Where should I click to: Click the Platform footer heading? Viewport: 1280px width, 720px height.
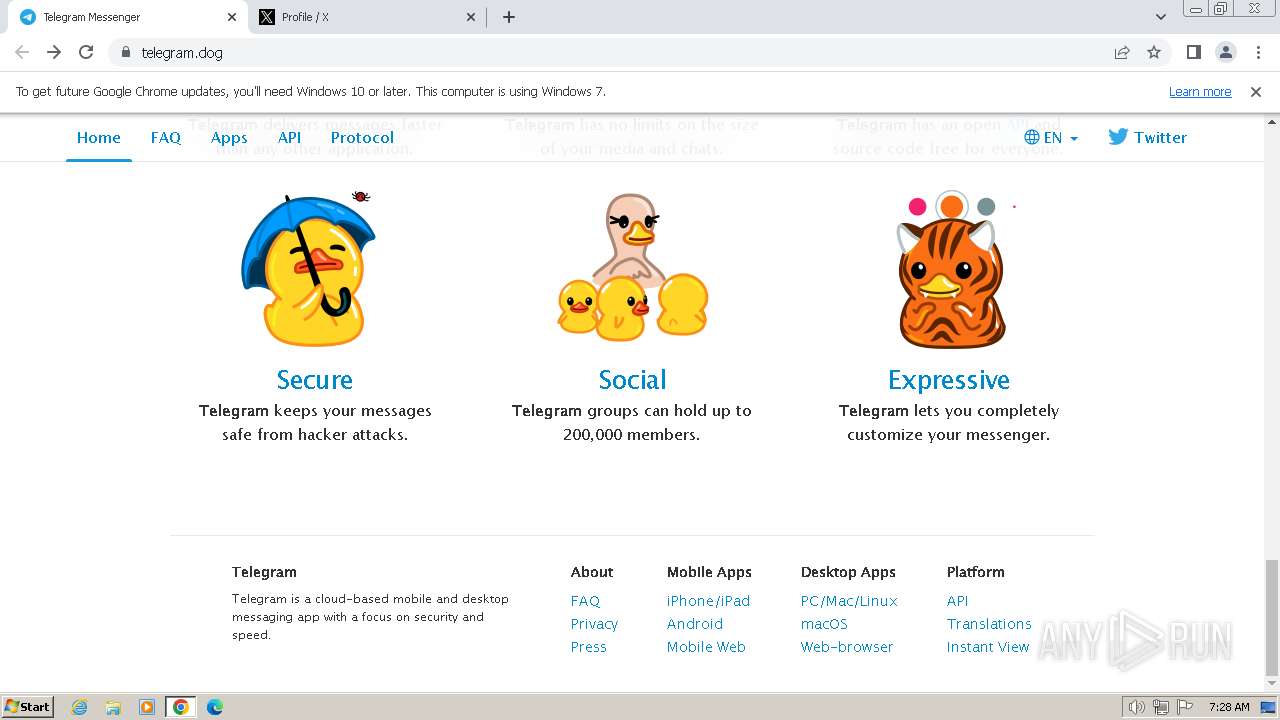pos(975,572)
